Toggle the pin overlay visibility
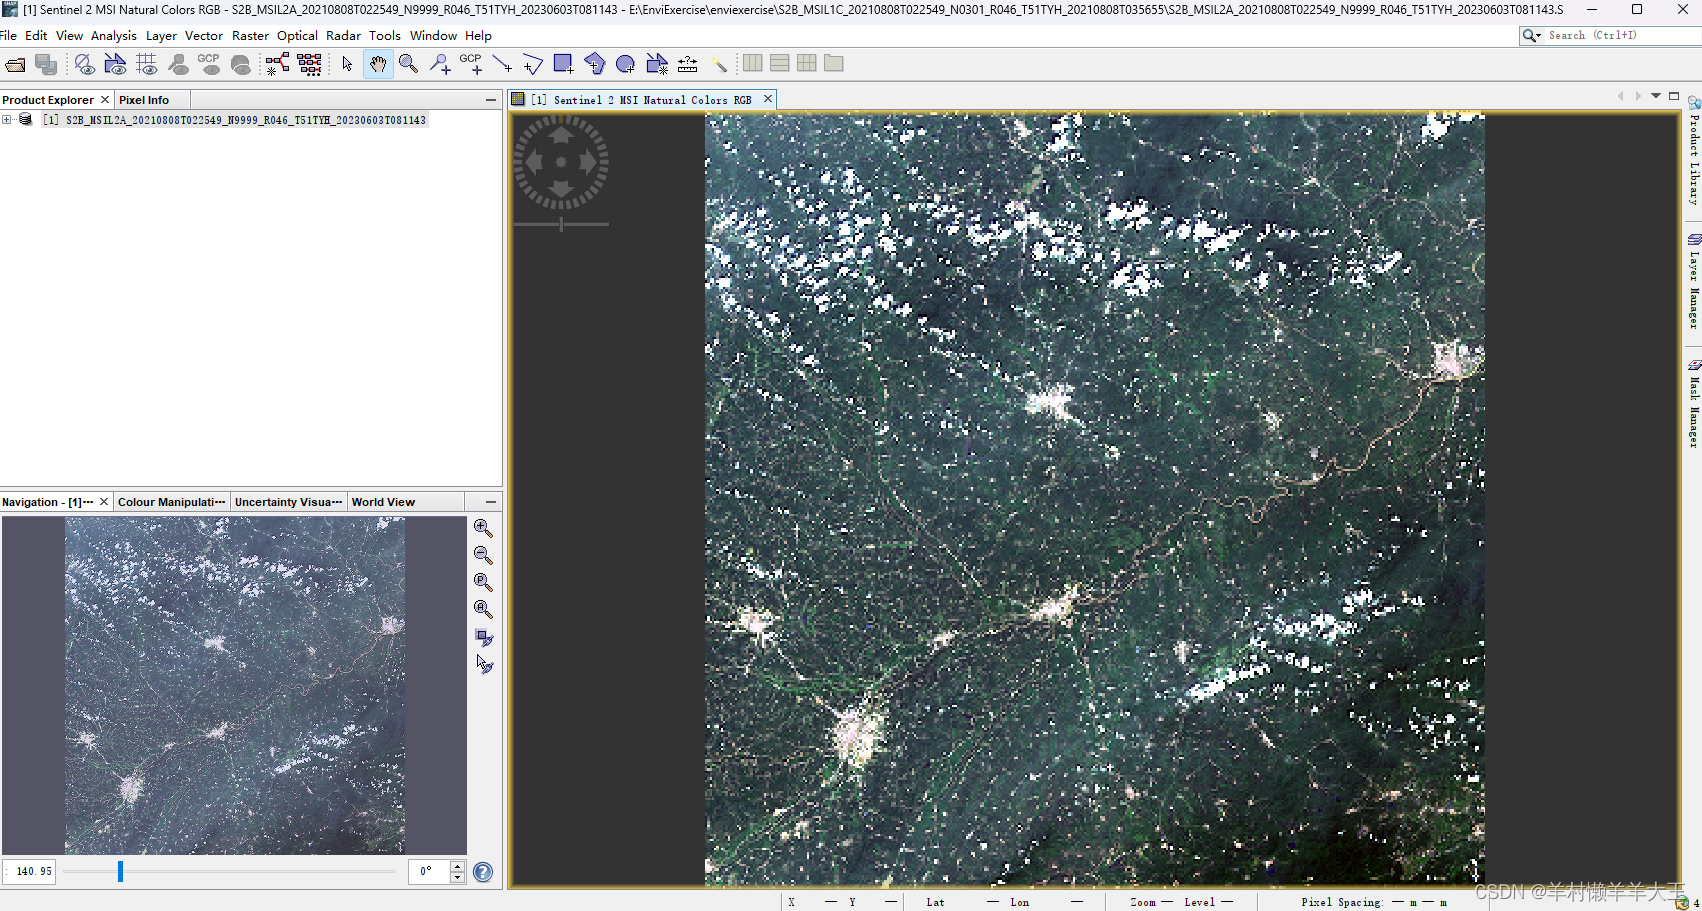This screenshot has height=911, width=1702. click(179, 63)
